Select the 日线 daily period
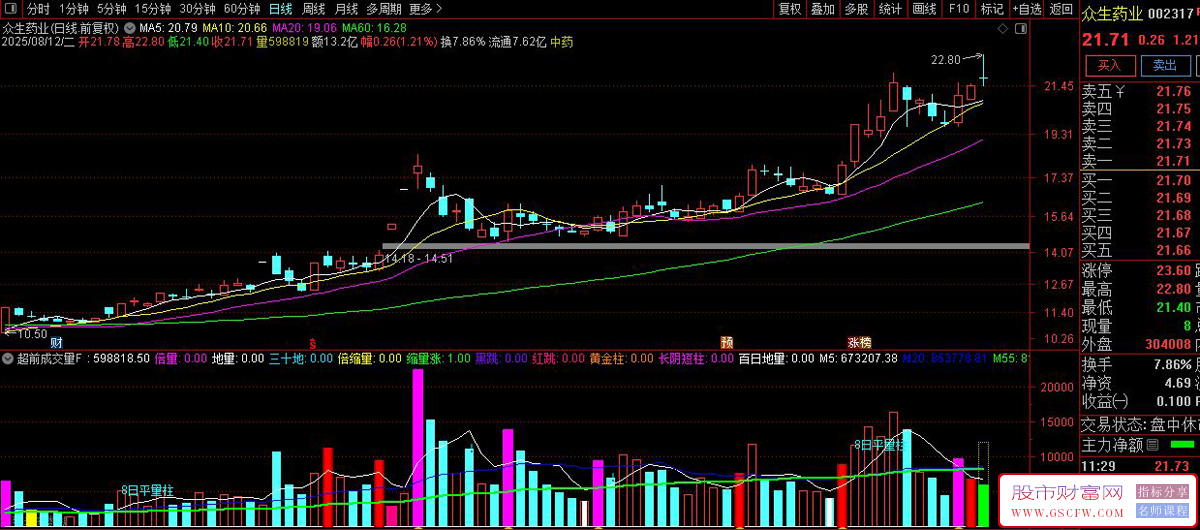Viewport: 1200px width, 530px height. 280,9
